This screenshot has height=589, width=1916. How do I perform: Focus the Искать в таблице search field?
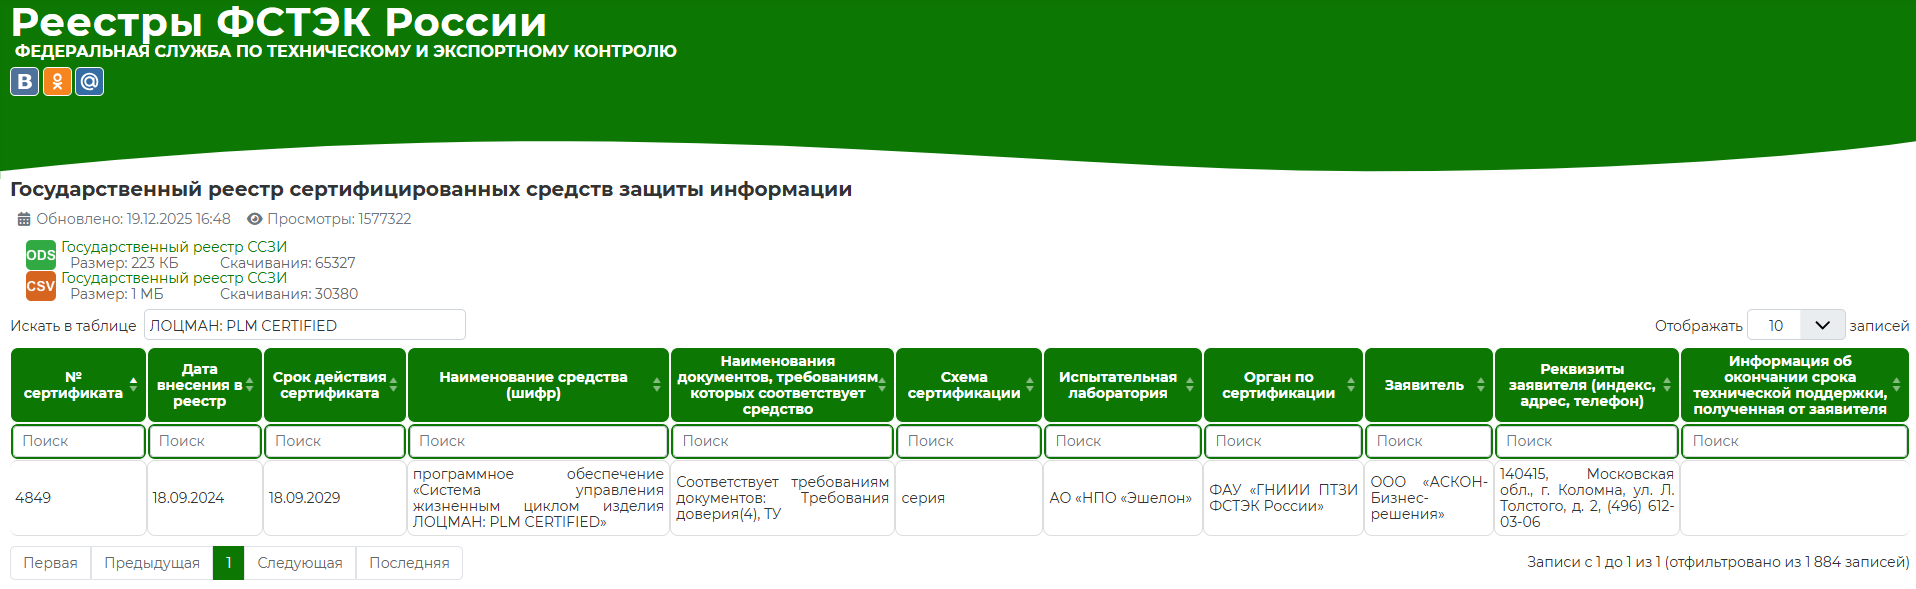tap(304, 325)
